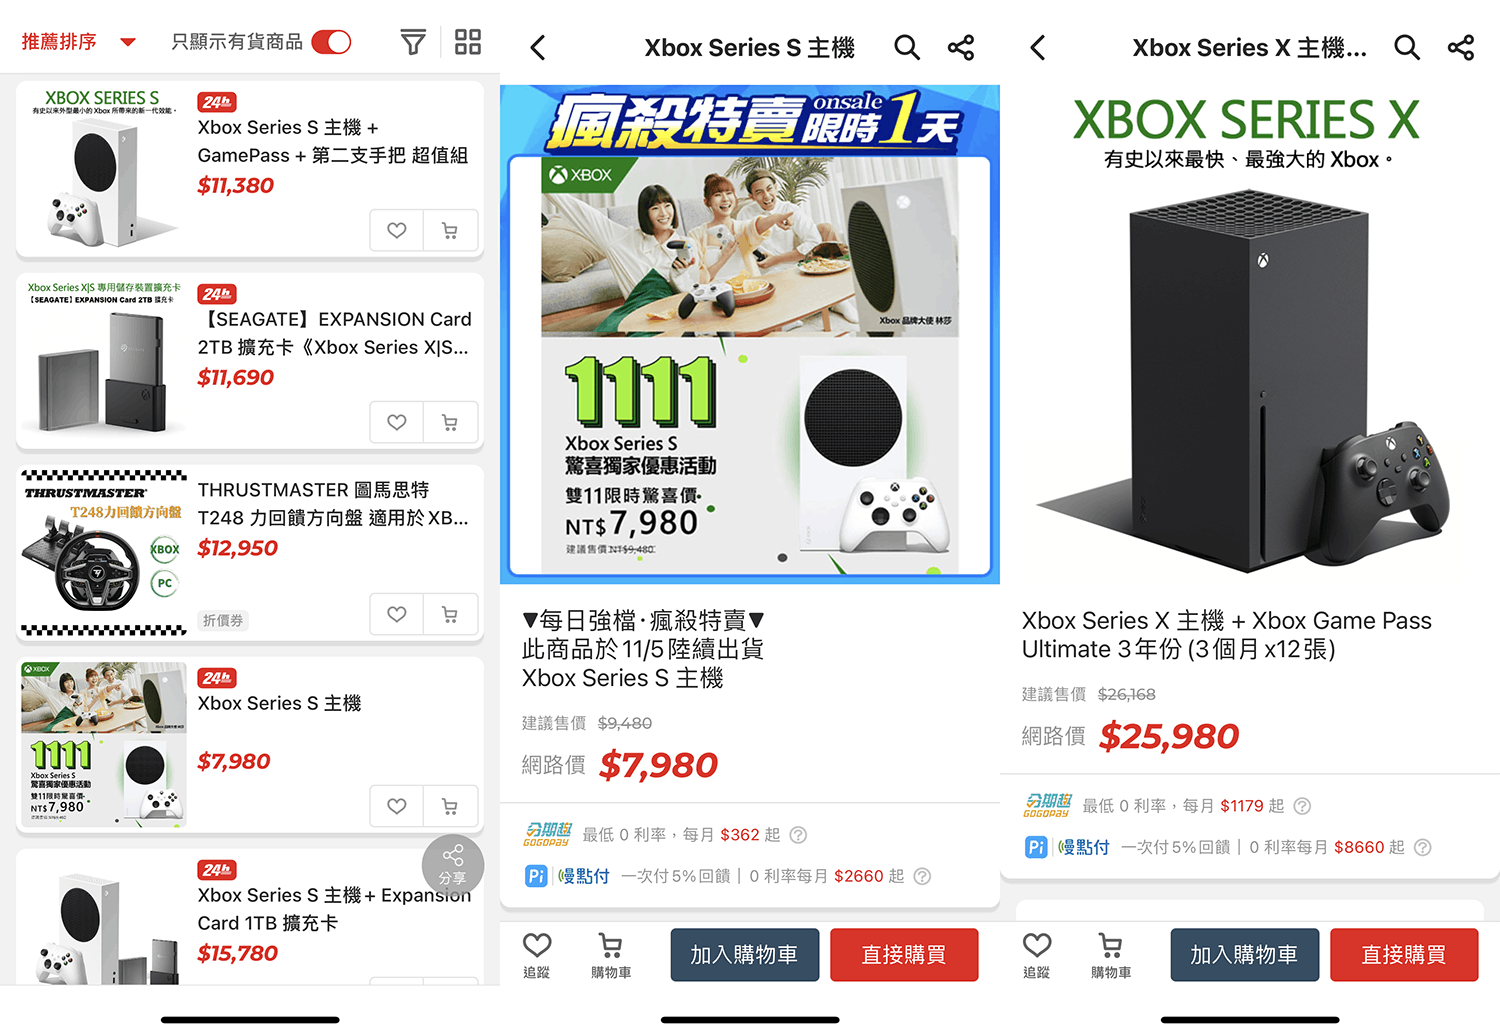Tap 直接購買 on Xbox Series X page
This screenshot has width=1500, height=1034.
pos(1404,955)
